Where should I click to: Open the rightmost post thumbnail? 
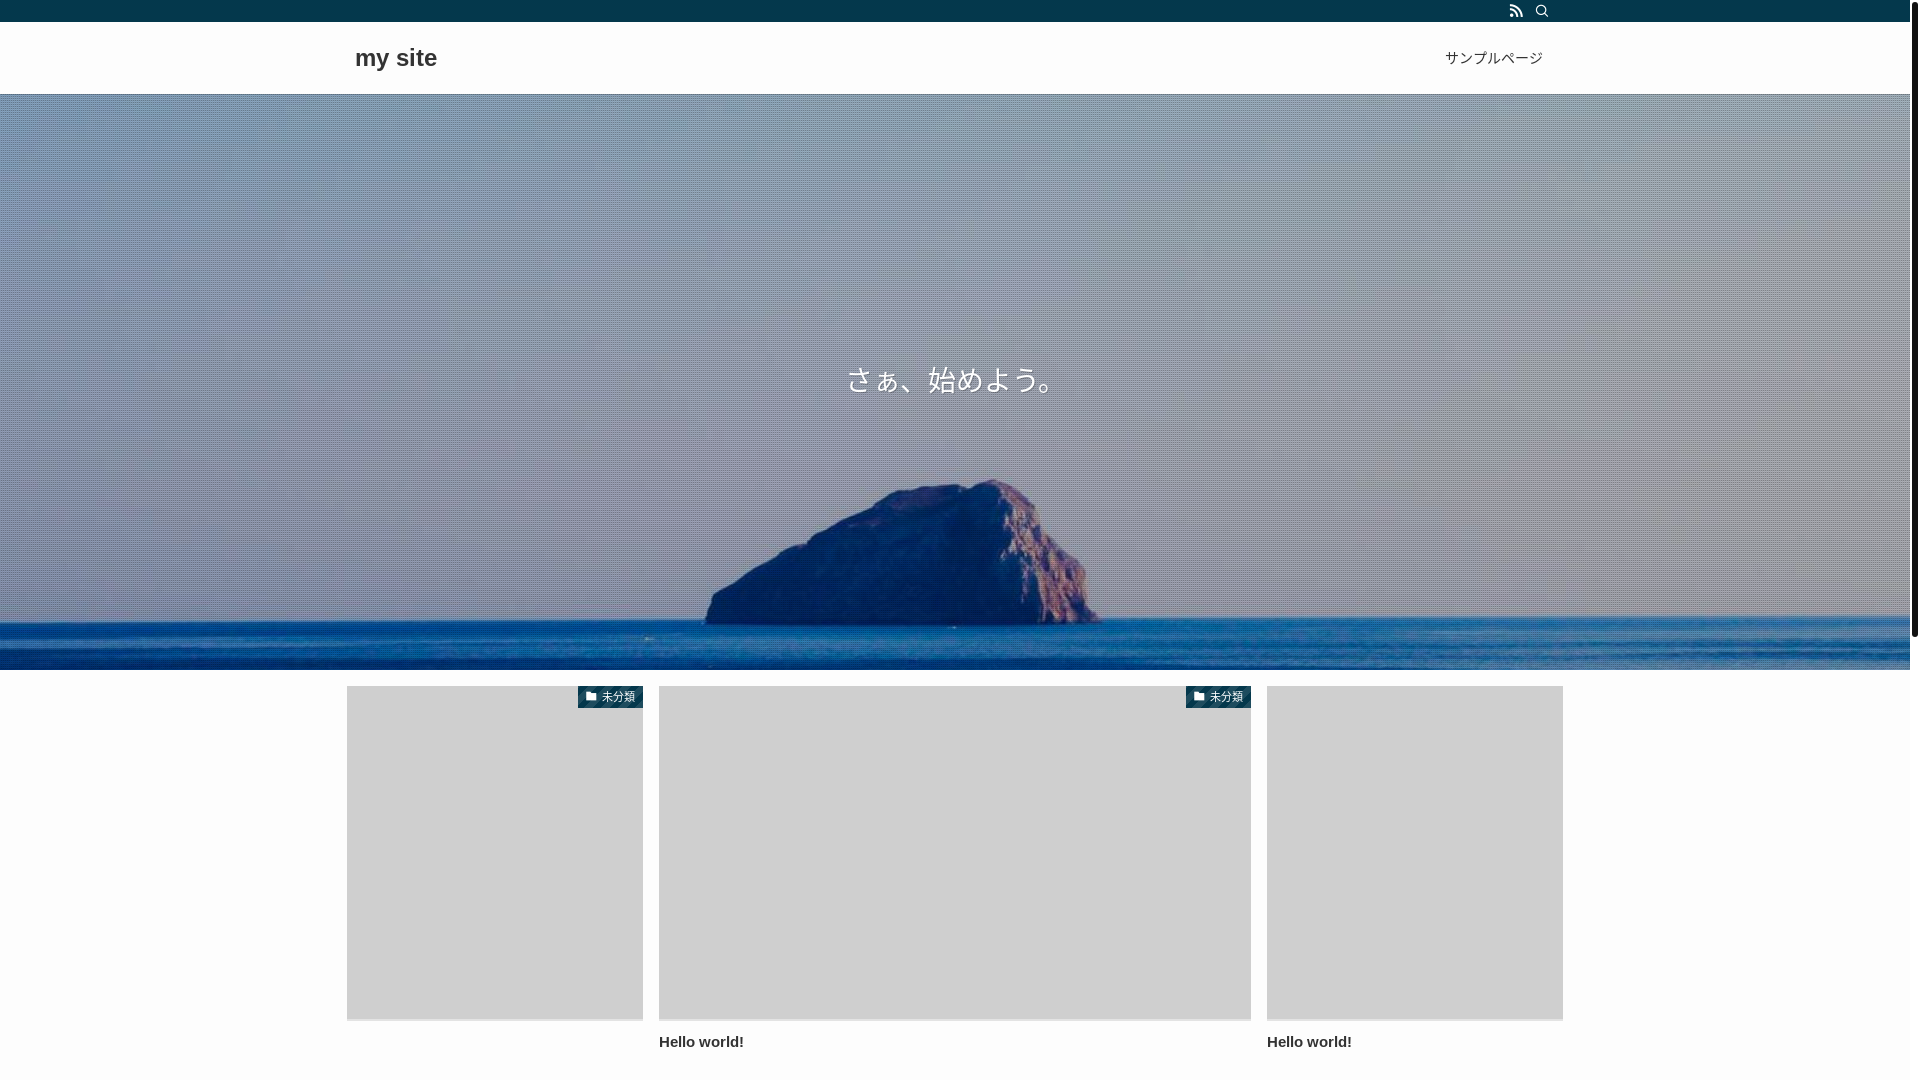(1415, 853)
